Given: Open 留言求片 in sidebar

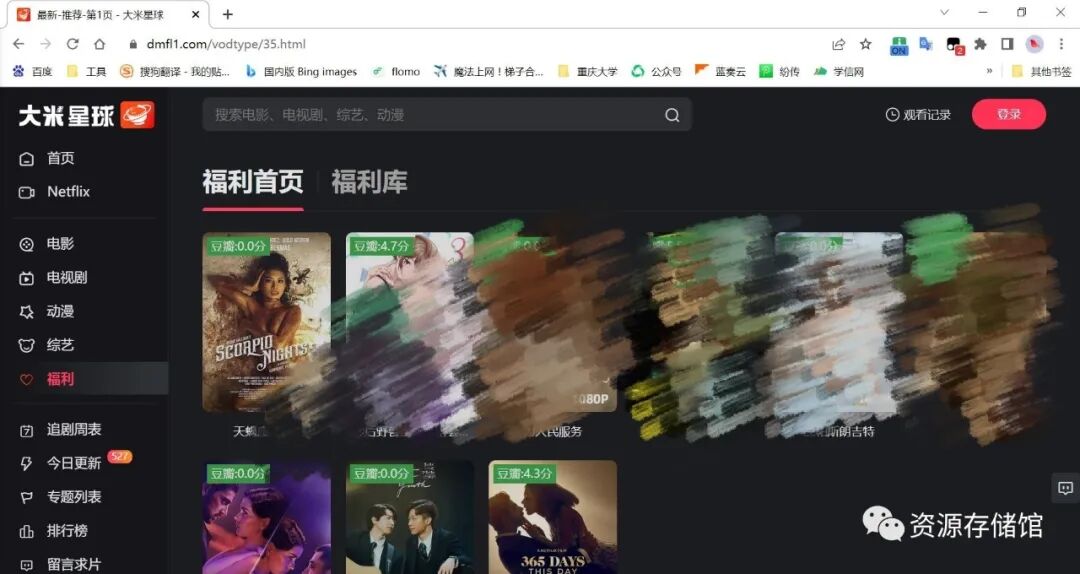Looking at the screenshot, I should 60,565.
